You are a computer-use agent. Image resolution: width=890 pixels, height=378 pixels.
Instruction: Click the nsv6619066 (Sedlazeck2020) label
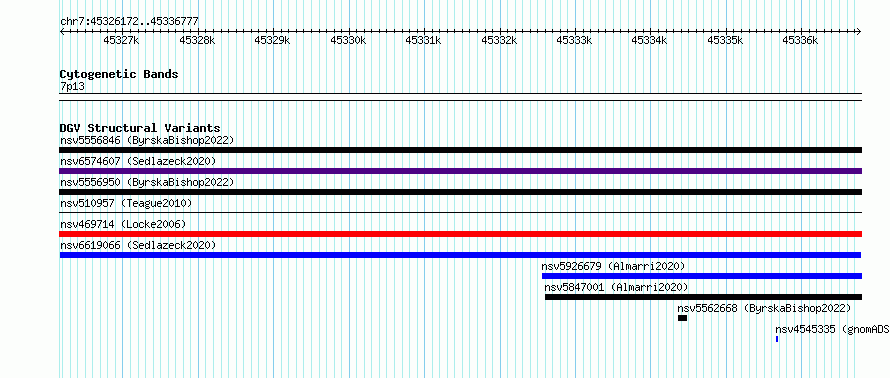click(138, 245)
